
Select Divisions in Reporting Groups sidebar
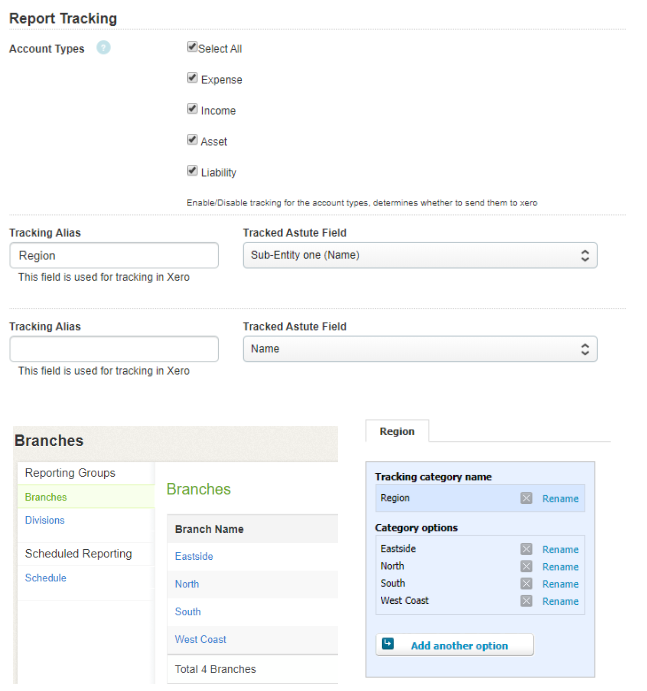45,520
